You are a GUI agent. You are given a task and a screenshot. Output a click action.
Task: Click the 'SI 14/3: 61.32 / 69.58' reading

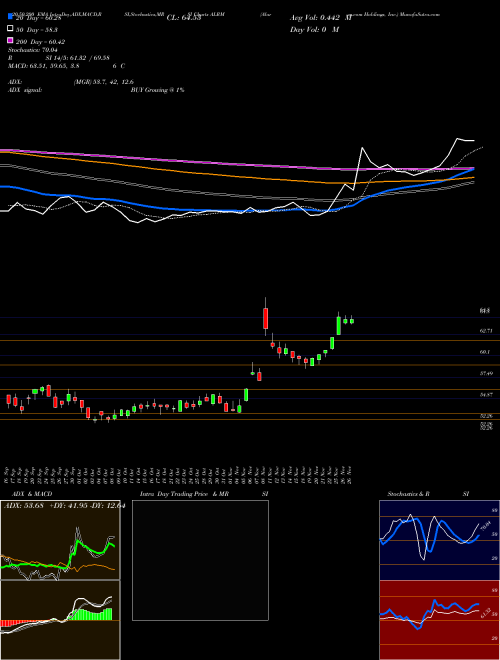[78, 58]
